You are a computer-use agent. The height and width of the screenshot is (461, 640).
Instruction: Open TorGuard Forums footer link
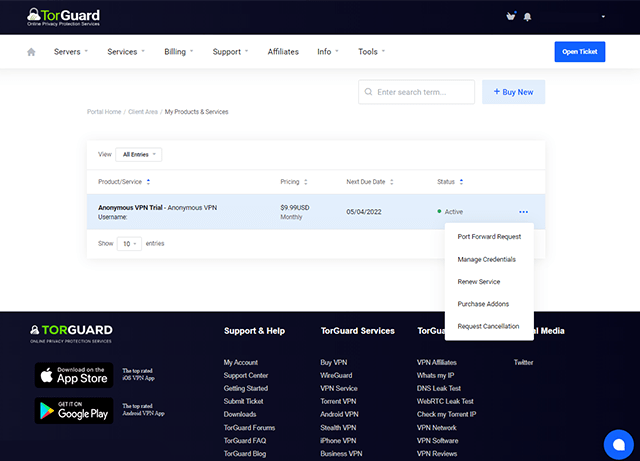(x=249, y=428)
